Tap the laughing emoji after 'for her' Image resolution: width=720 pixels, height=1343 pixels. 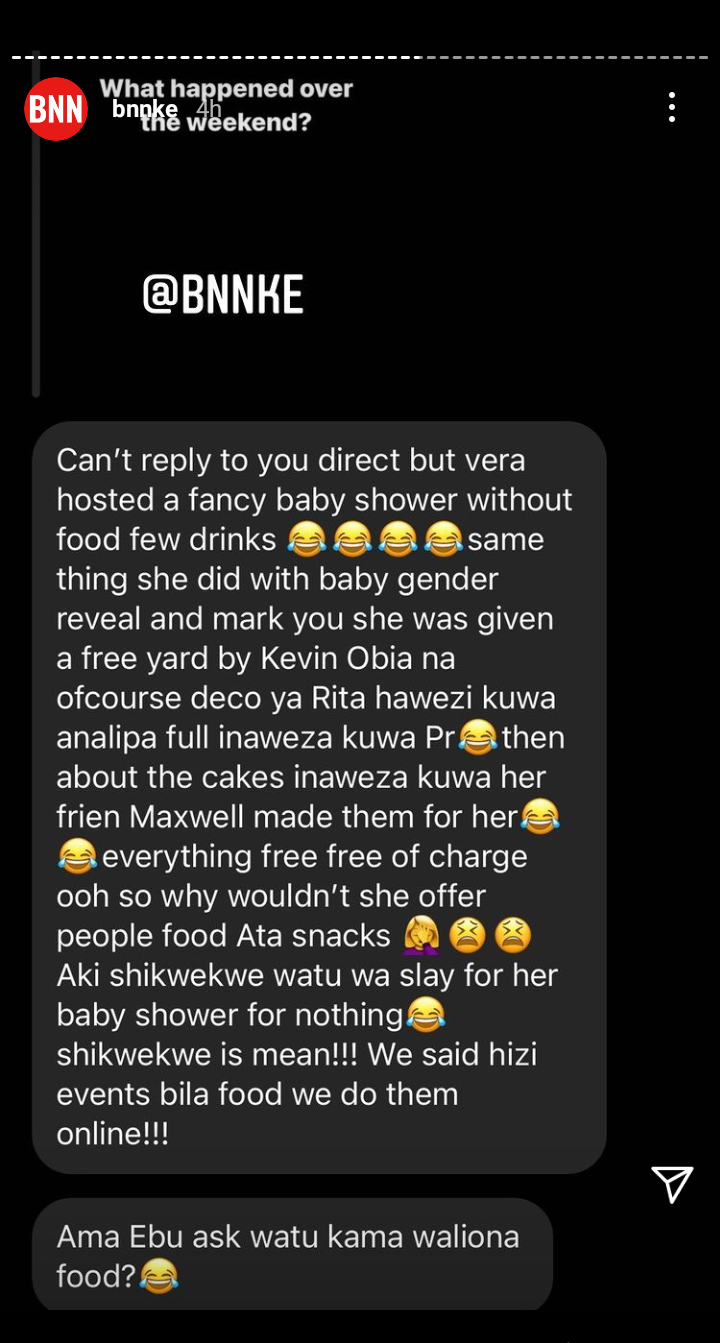coord(540,818)
